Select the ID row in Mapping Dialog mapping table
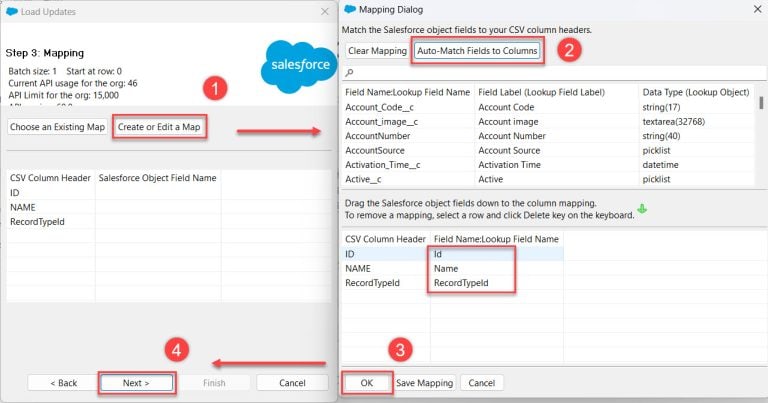The image size is (768, 403). (453, 254)
